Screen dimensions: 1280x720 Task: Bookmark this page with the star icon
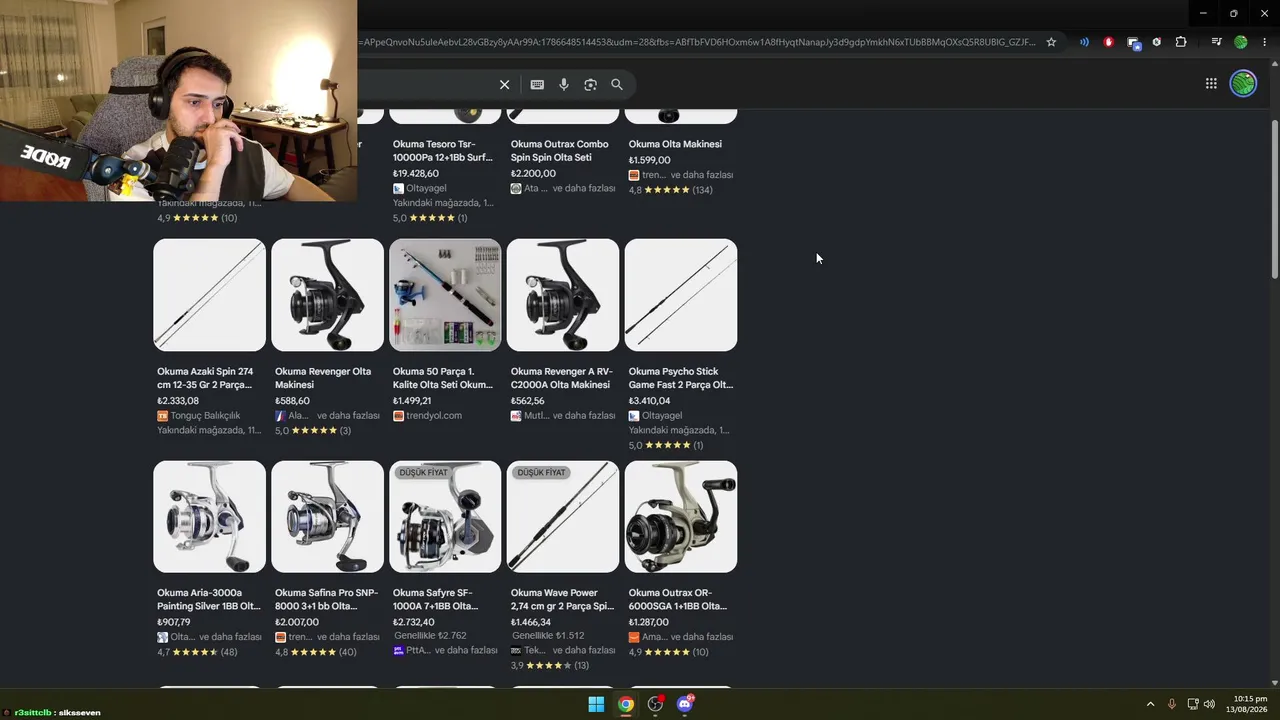[1051, 42]
